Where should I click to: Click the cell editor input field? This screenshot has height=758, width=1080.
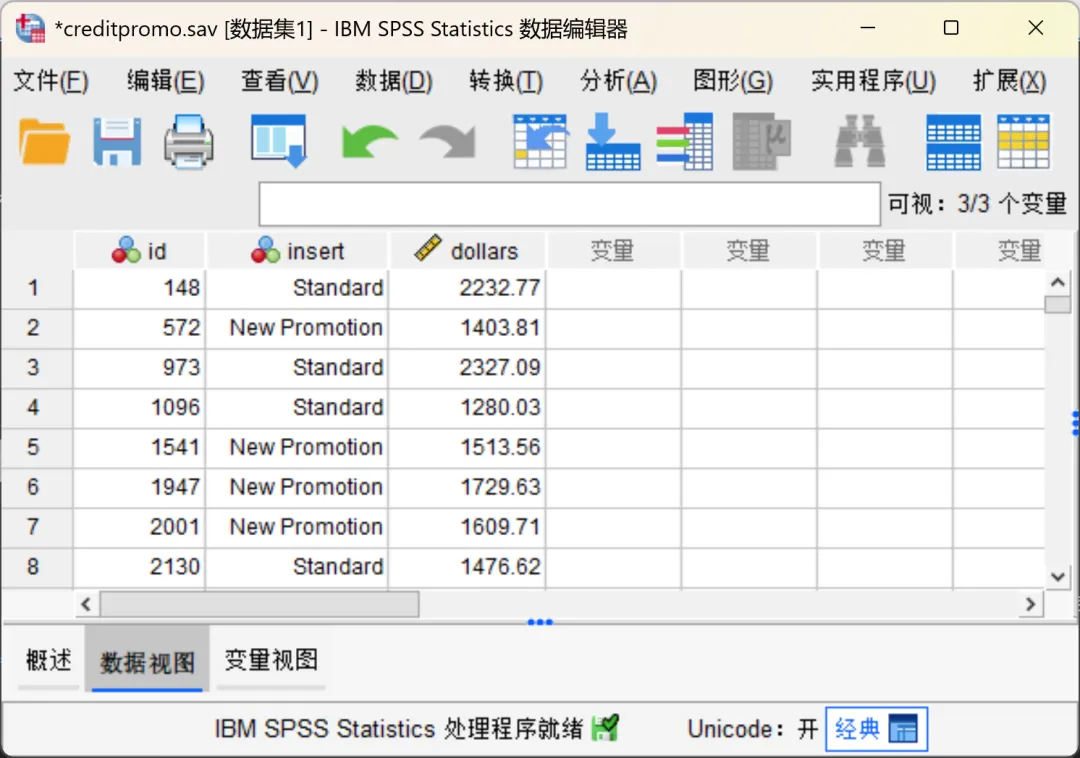pos(570,204)
